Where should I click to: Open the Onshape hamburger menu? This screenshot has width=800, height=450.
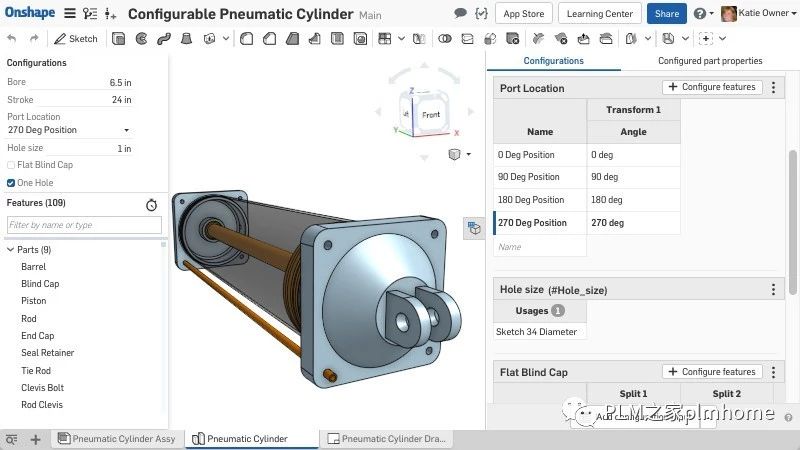click(x=70, y=13)
